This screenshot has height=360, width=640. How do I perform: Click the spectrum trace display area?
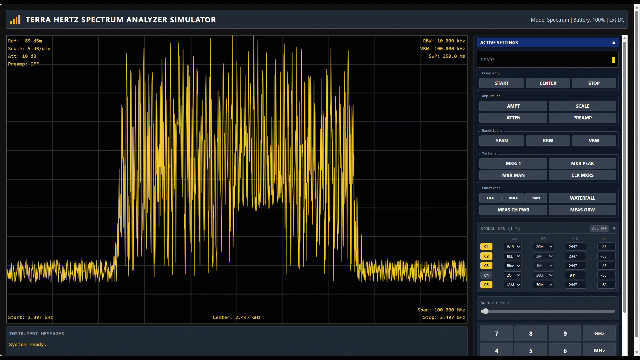(237, 180)
